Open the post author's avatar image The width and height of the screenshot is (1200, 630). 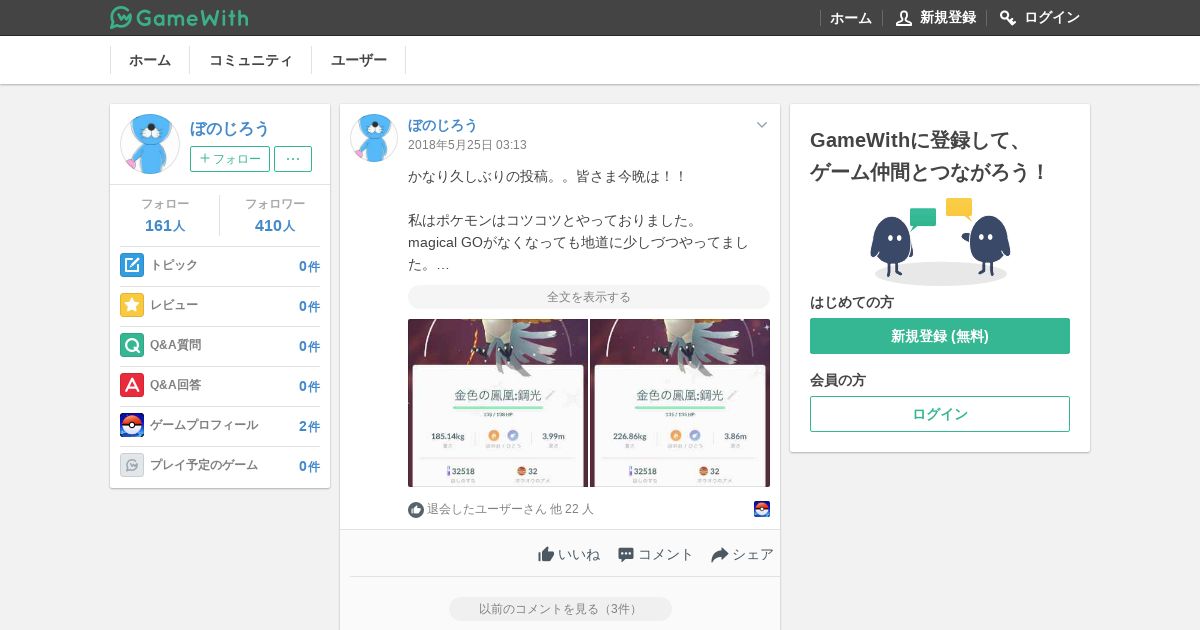coord(374,138)
